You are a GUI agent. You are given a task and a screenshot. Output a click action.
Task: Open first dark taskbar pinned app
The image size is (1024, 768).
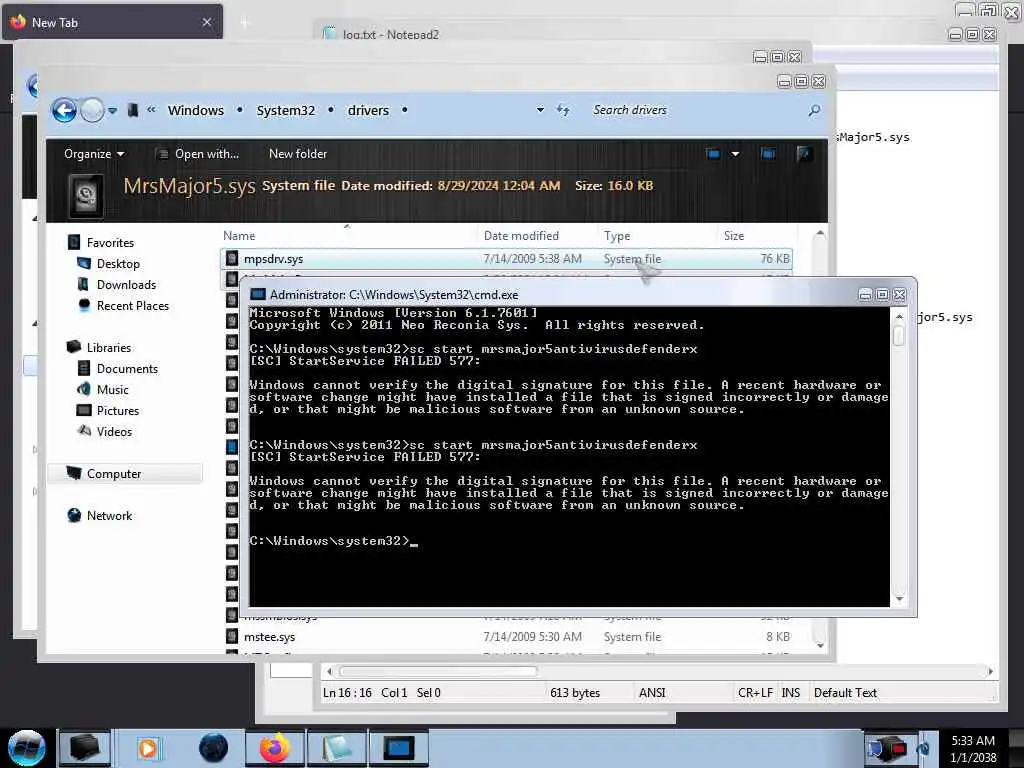85,748
